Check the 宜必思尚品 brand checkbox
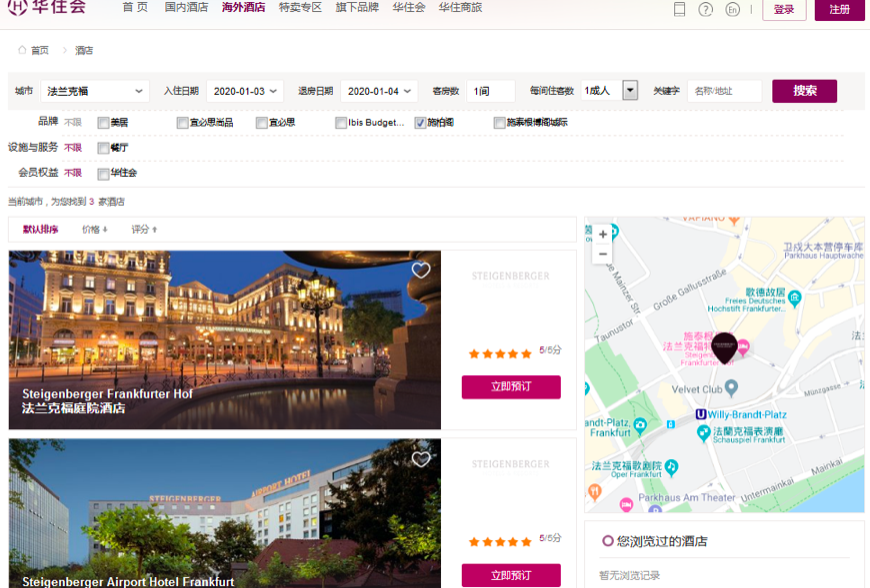Image resolution: width=870 pixels, height=588 pixels. [x=183, y=123]
